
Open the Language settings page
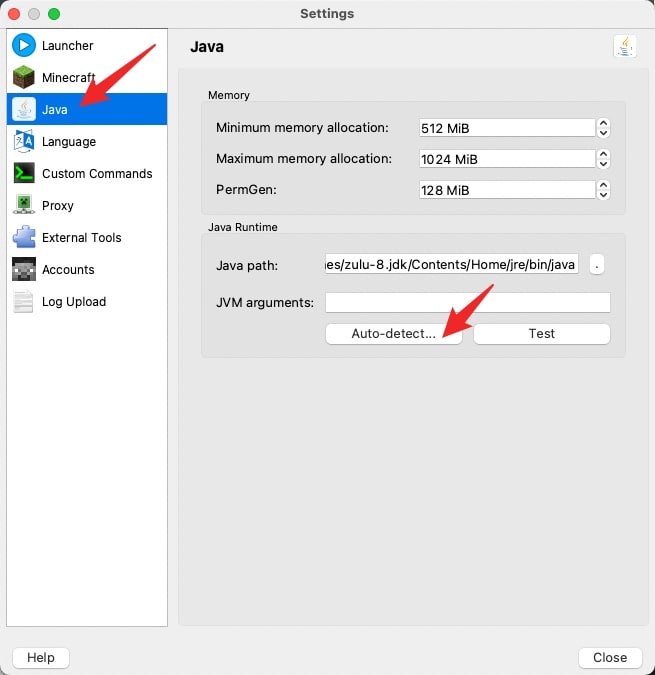point(87,141)
